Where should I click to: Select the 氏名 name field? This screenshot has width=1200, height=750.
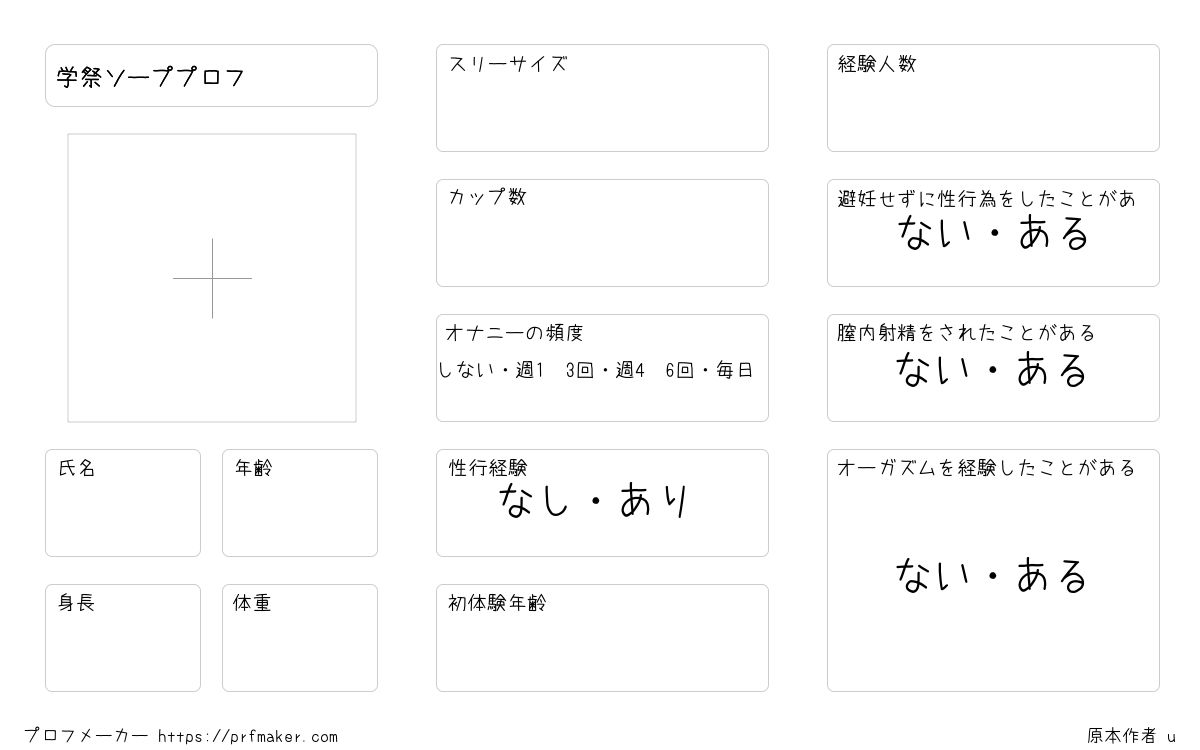123,503
